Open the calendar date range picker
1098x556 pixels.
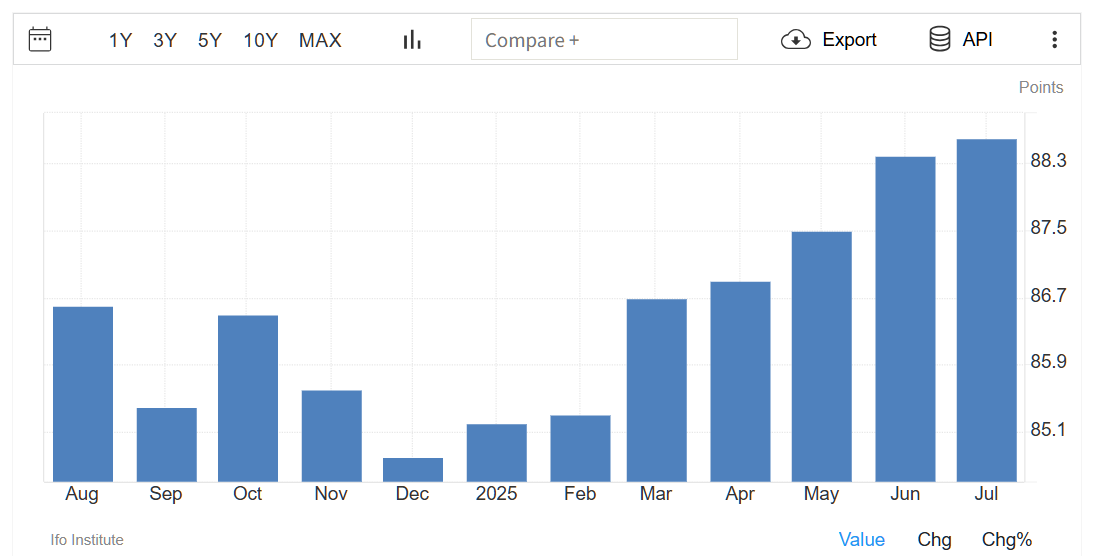pyautogui.click(x=40, y=40)
